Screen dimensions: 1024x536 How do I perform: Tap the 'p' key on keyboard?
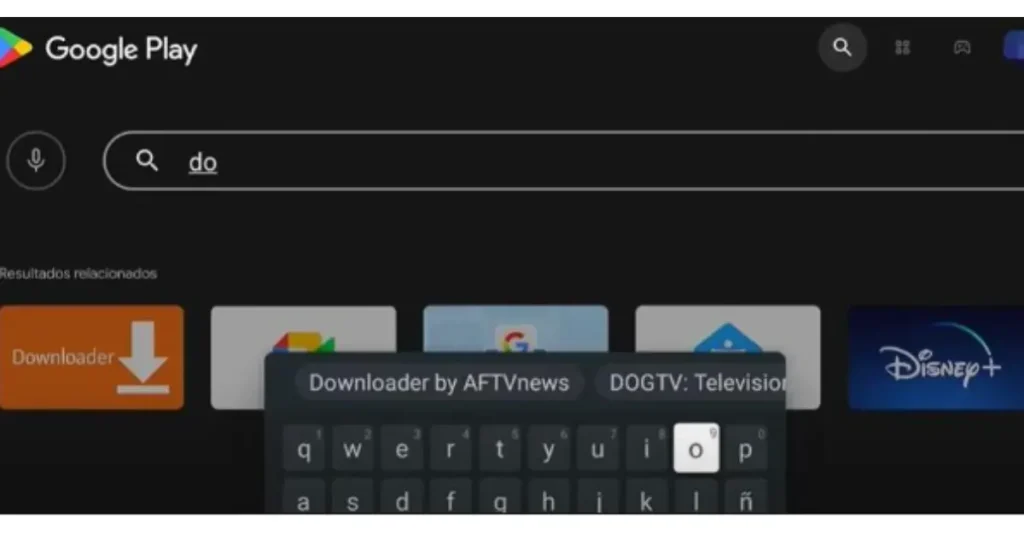[x=745, y=449]
